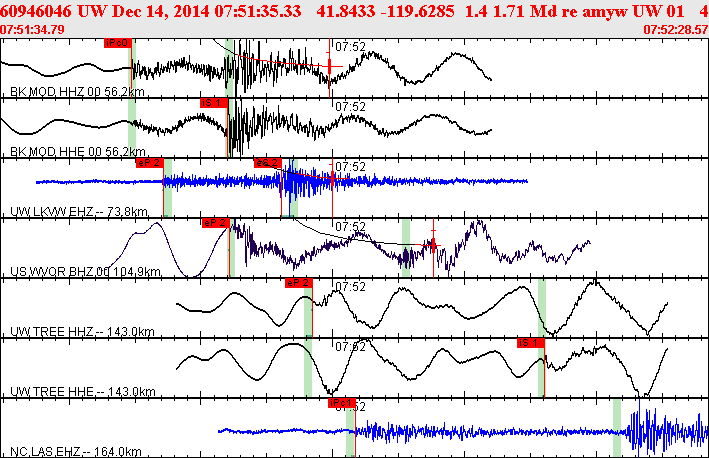Click the iPc1 pick flag on NC LAS EHZ
Screen dimensions: 709x458
(342, 403)
